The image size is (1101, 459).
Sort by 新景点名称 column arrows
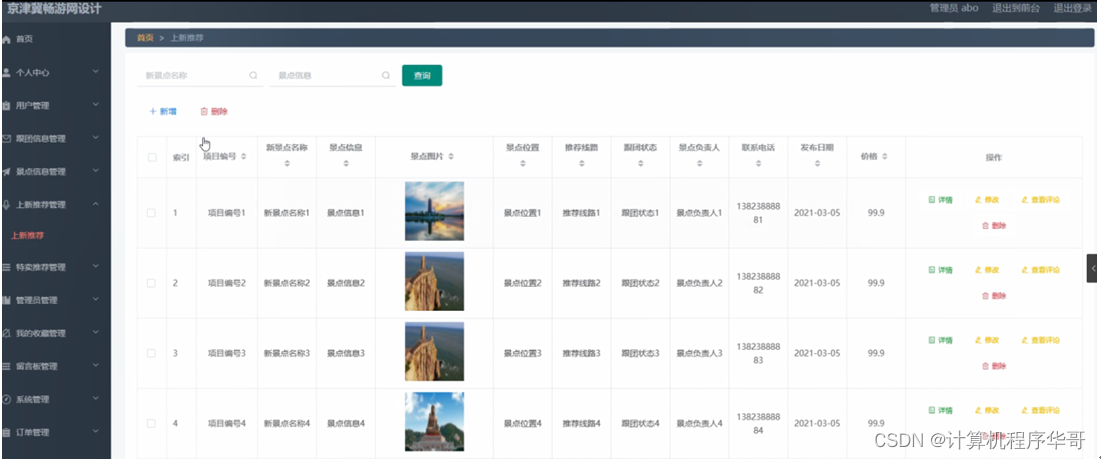pyautogui.click(x=286, y=164)
